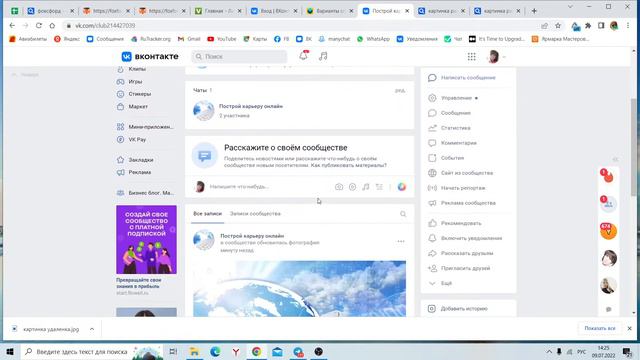Open Бизнес блог community in sidebar

[145, 193]
